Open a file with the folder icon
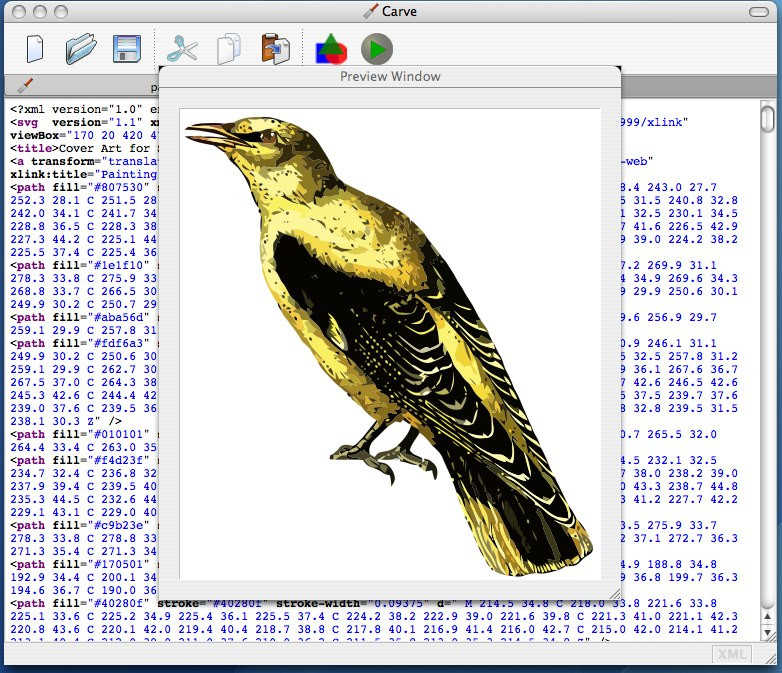This screenshot has width=782, height=673. tap(80, 48)
